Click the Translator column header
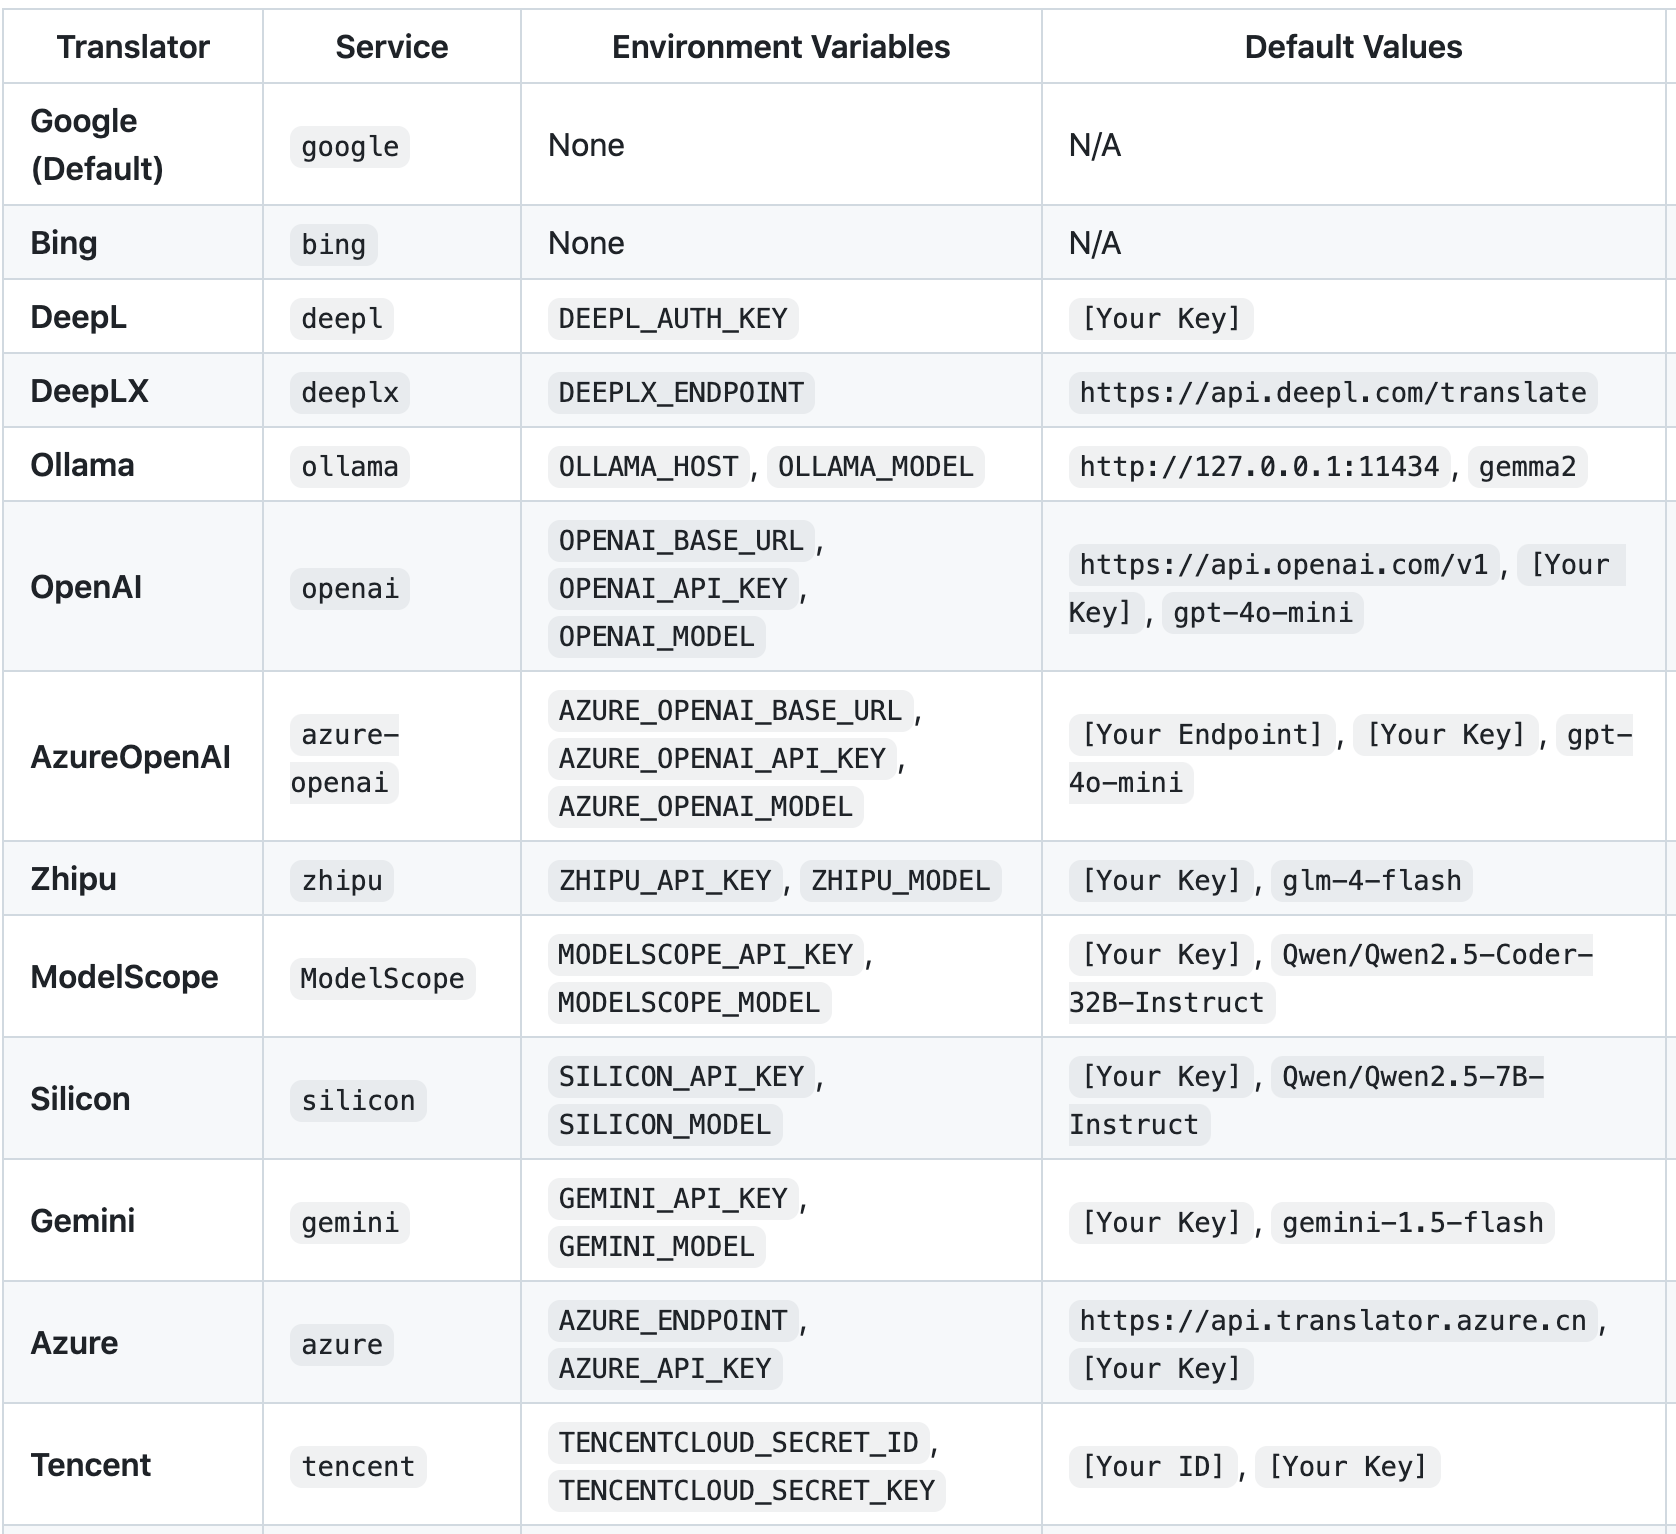The height and width of the screenshot is (1534, 1676). (x=133, y=47)
